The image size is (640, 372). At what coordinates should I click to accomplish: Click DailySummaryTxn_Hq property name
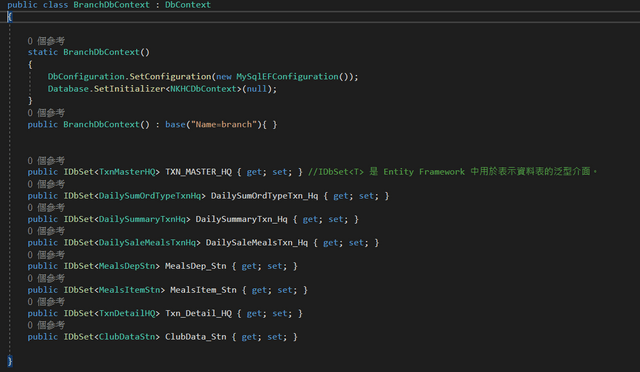point(242,219)
